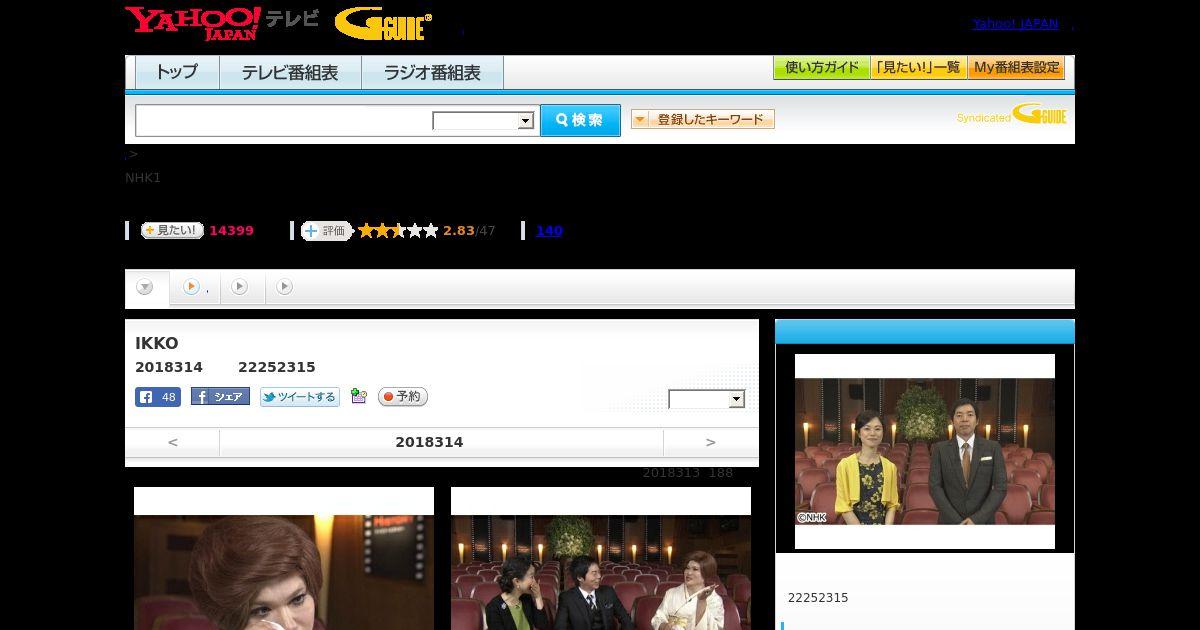Select the orange play-arrow tab

[x=195, y=287]
